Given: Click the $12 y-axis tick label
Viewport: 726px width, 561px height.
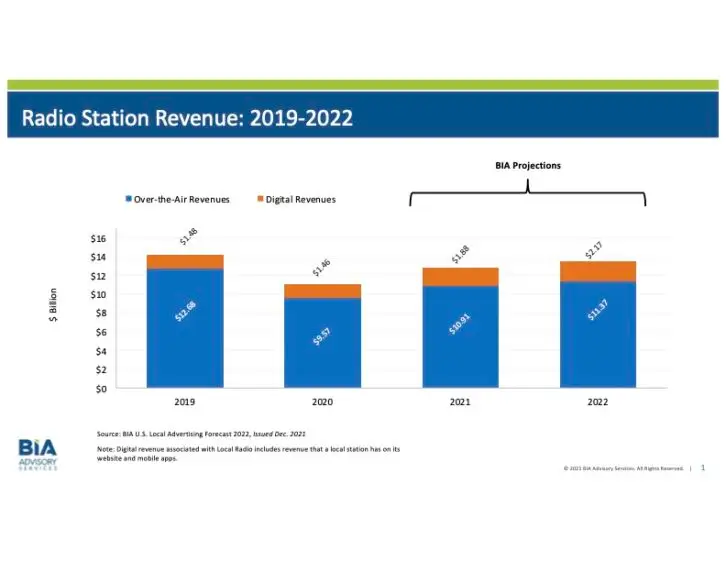Looking at the screenshot, I should [98, 276].
